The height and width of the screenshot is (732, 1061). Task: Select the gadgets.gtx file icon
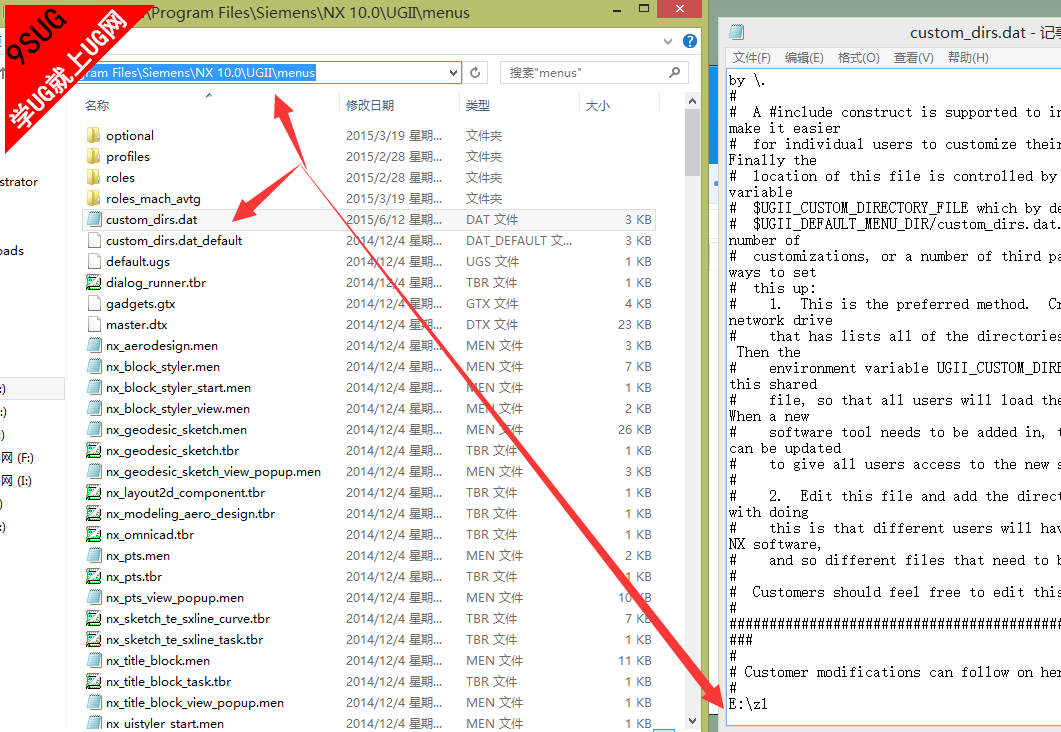(94, 303)
